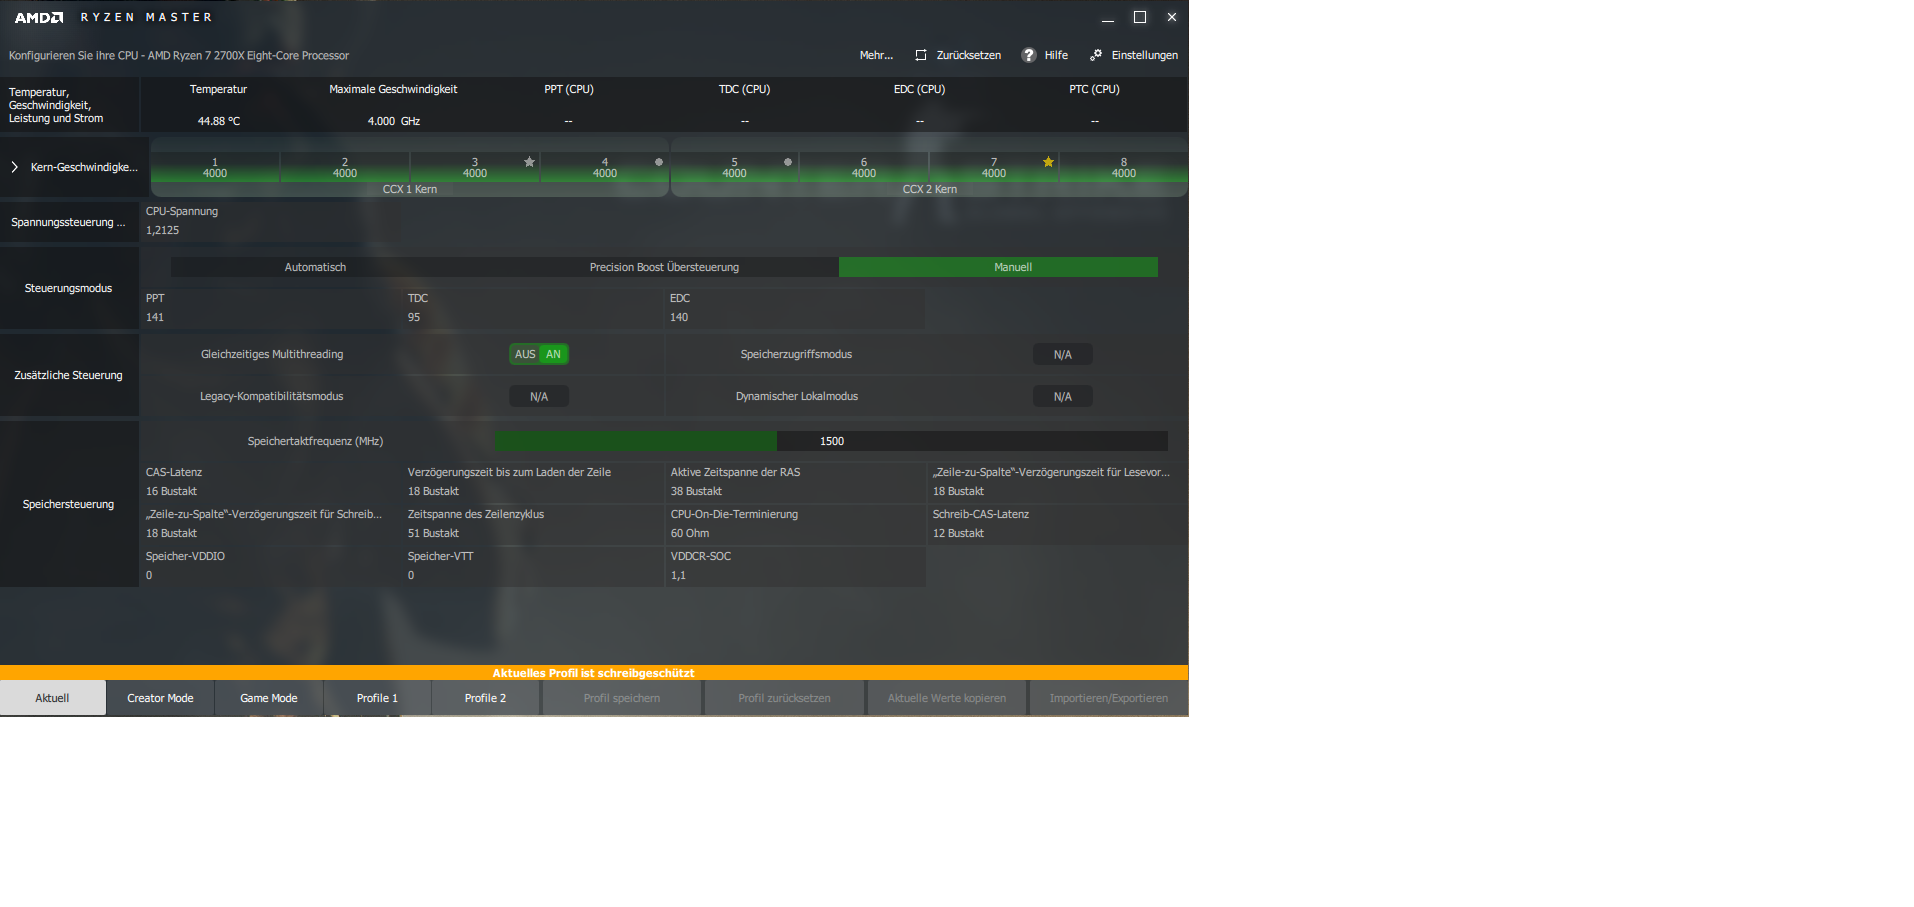Click the Steuerungsmodus section label

[x=68, y=288]
